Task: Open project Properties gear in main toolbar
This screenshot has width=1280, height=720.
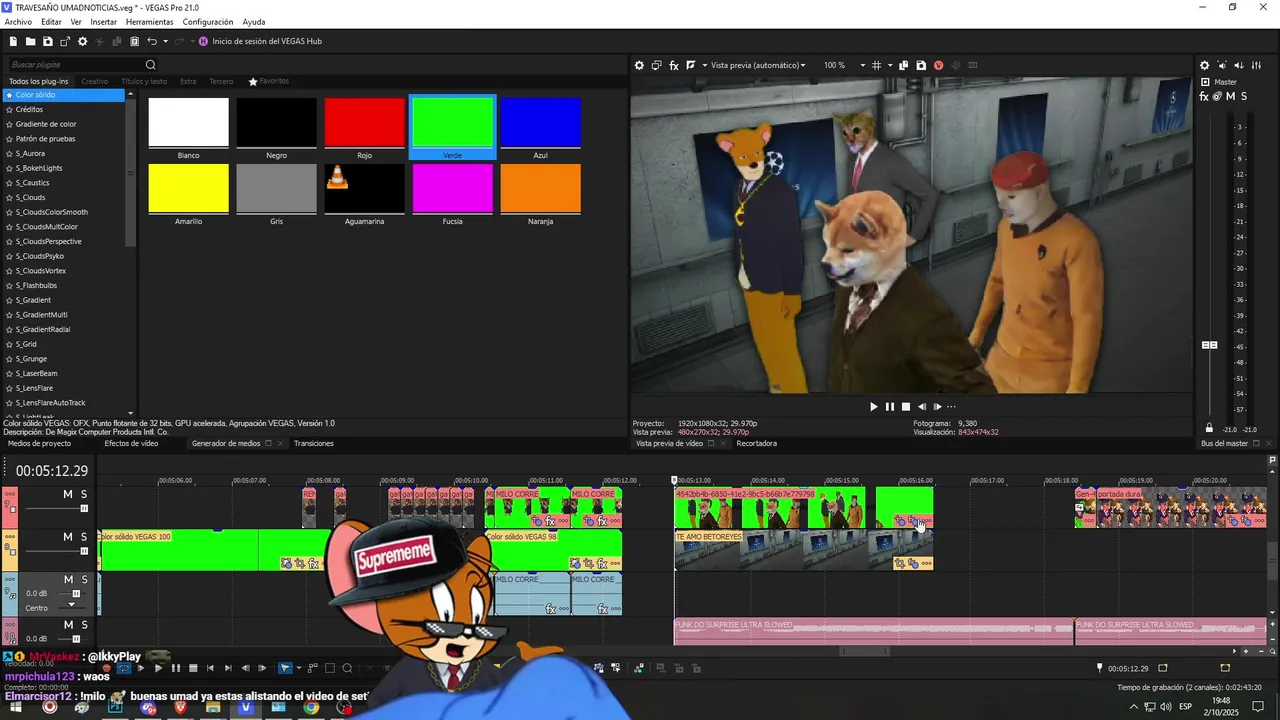Action: tap(83, 41)
